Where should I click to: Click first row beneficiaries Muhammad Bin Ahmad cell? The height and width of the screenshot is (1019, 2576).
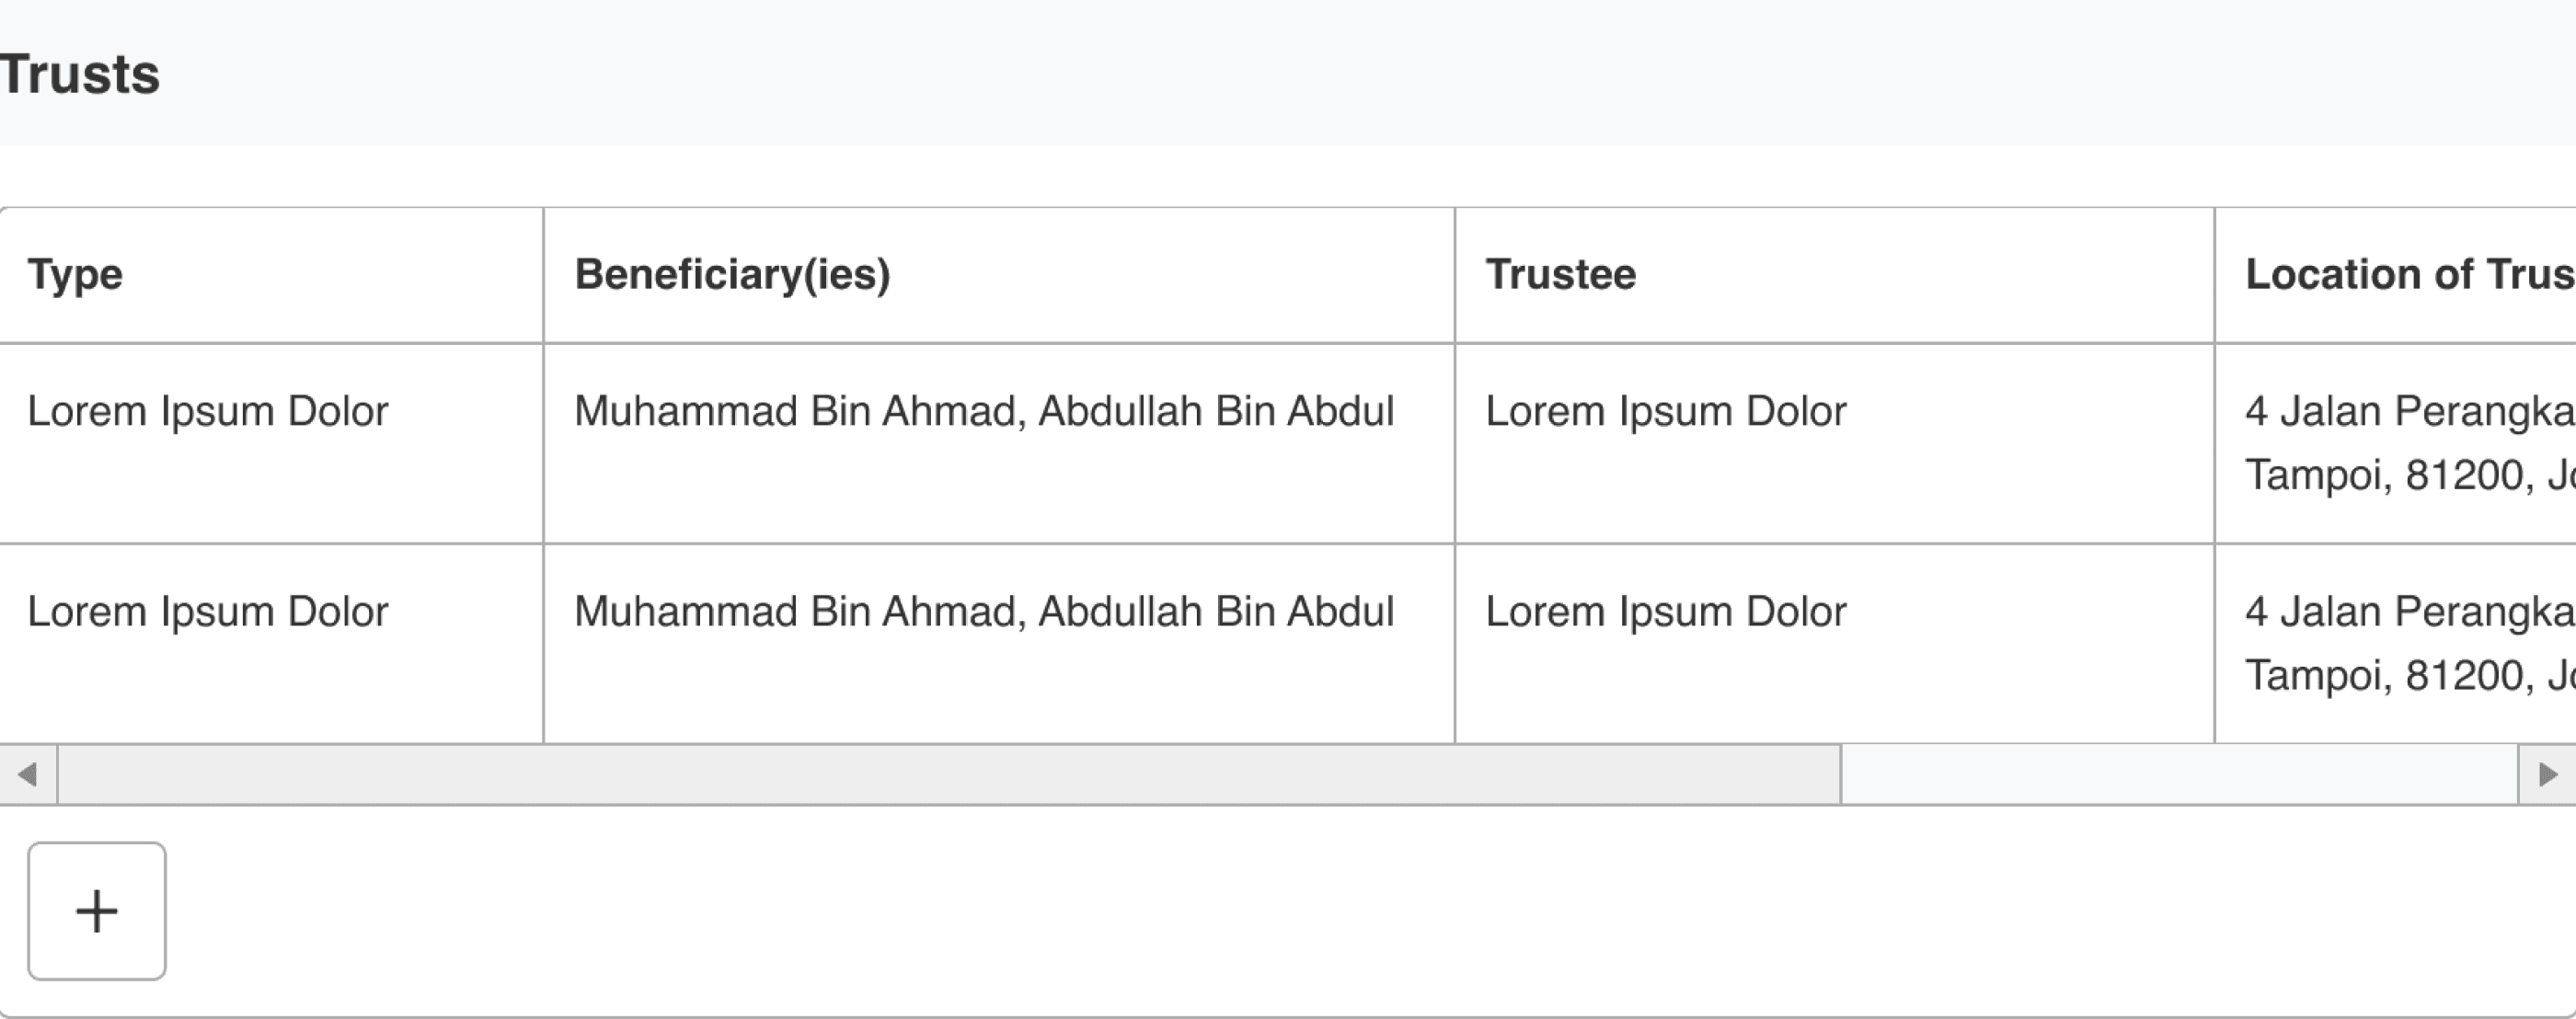click(999, 444)
